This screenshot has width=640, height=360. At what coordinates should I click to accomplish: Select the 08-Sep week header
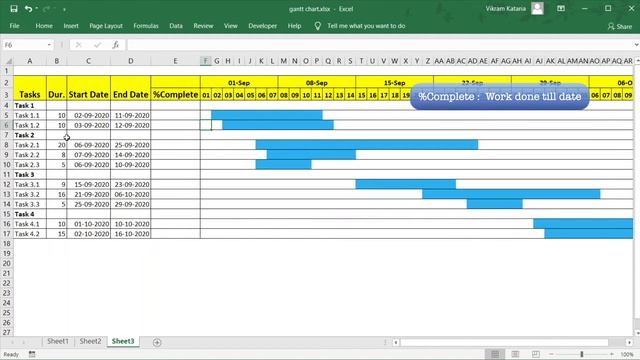click(x=317, y=83)
